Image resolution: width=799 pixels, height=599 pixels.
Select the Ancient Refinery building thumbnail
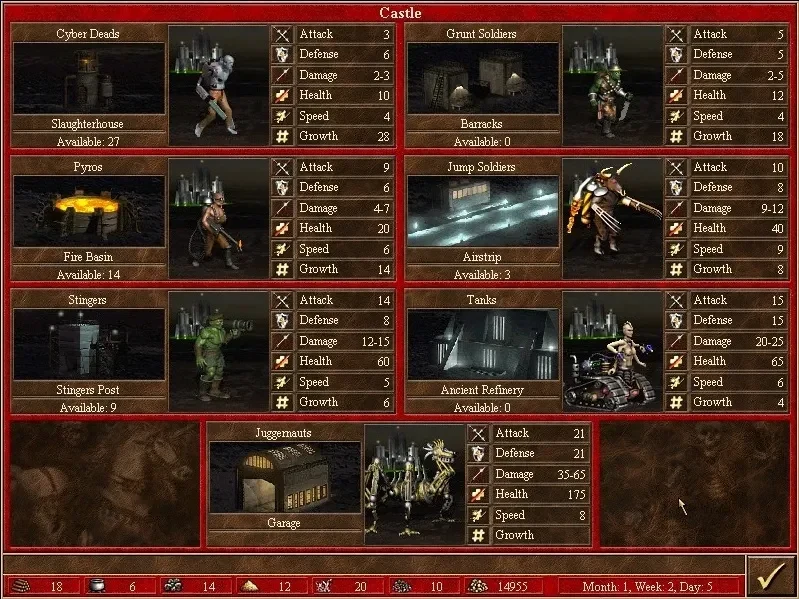[483, 344]
